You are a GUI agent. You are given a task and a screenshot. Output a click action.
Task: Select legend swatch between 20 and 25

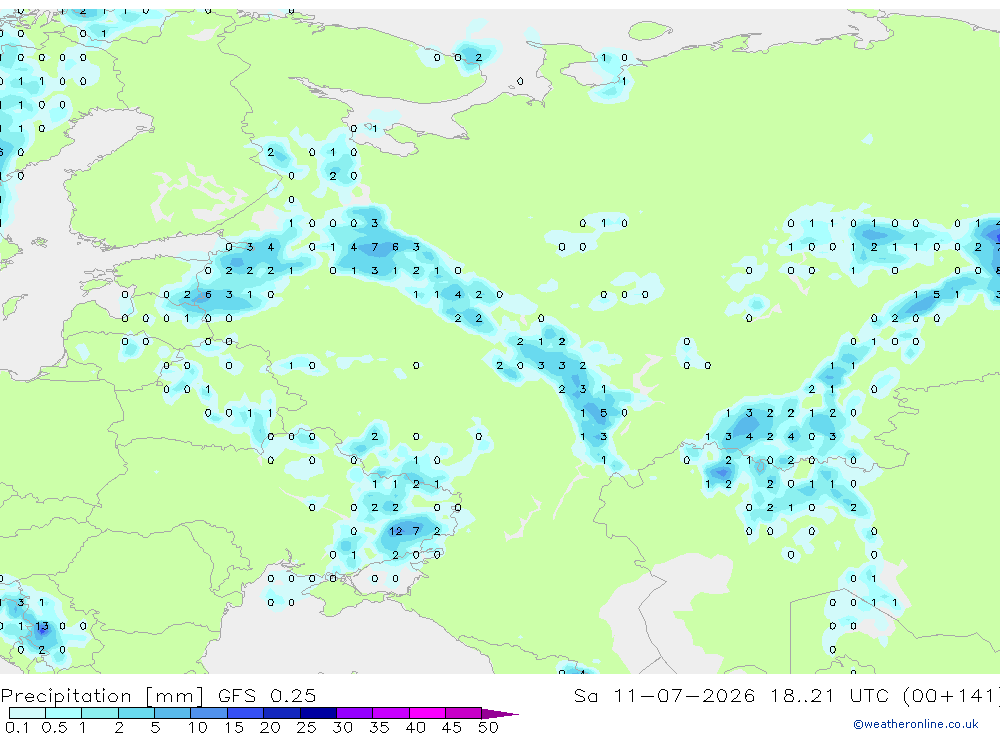tap(282, 713)
